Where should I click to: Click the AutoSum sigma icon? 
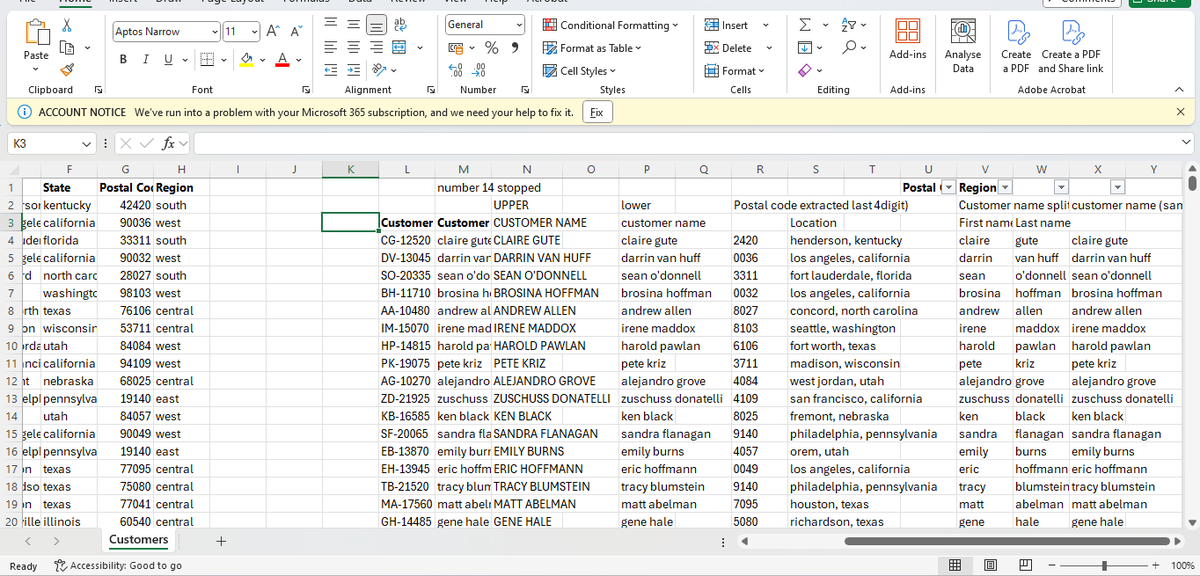(x=807, y=25)
